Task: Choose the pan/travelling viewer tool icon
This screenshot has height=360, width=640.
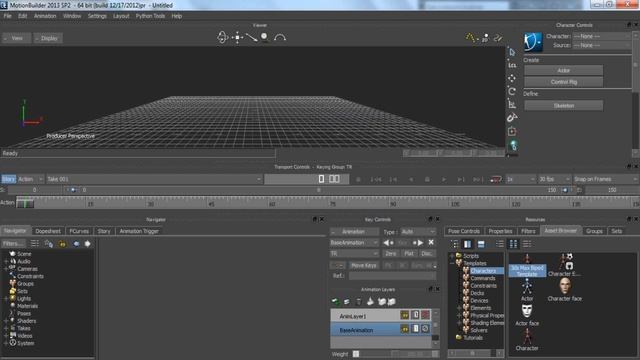Action: [x=237, y=38]
